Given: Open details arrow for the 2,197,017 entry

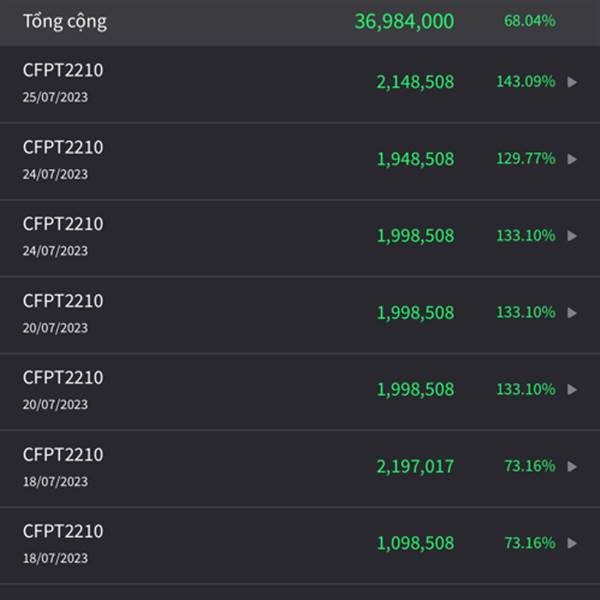Looking at the screenshot, I should coord(572,466).
